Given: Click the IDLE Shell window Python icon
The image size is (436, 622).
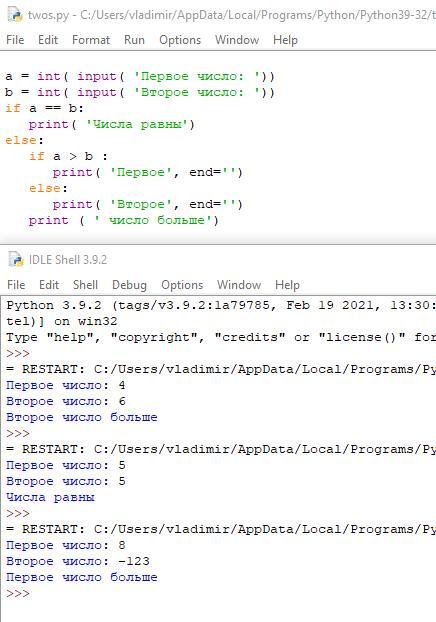Looking at the screenshot, I should (16, 259).
